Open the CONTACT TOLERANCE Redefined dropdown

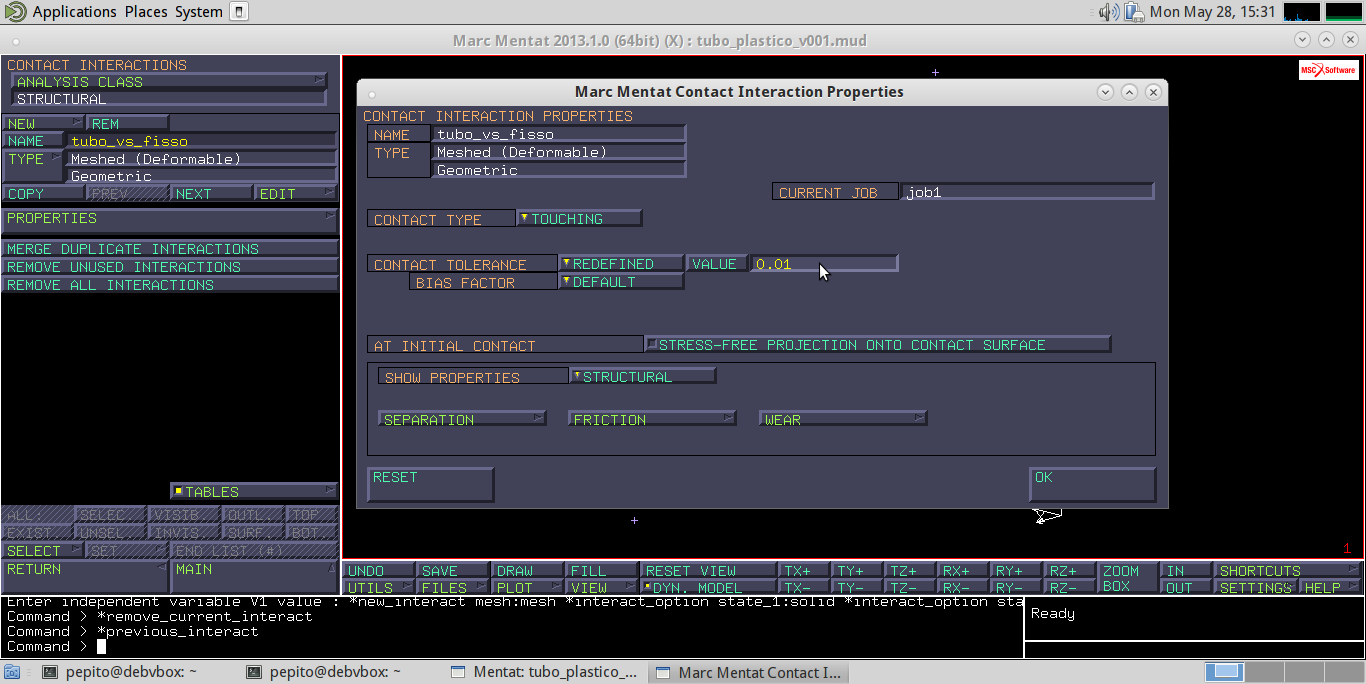pos(620,263)
